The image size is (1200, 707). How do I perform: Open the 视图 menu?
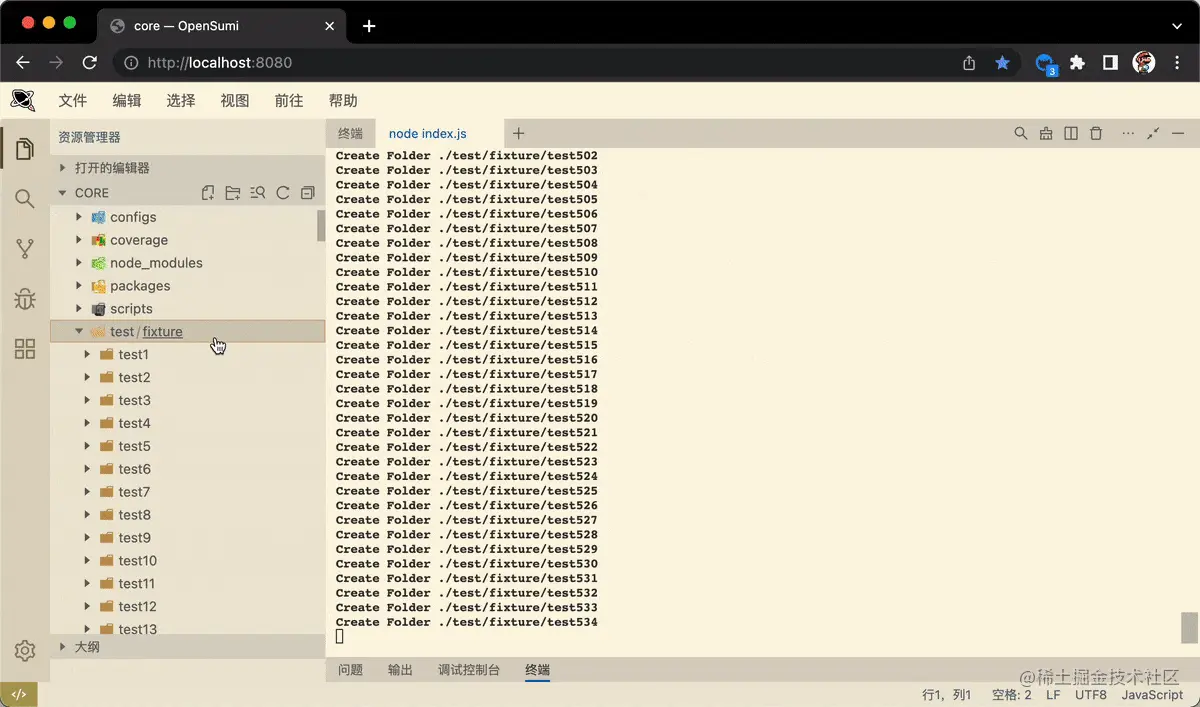coord(234,100)
